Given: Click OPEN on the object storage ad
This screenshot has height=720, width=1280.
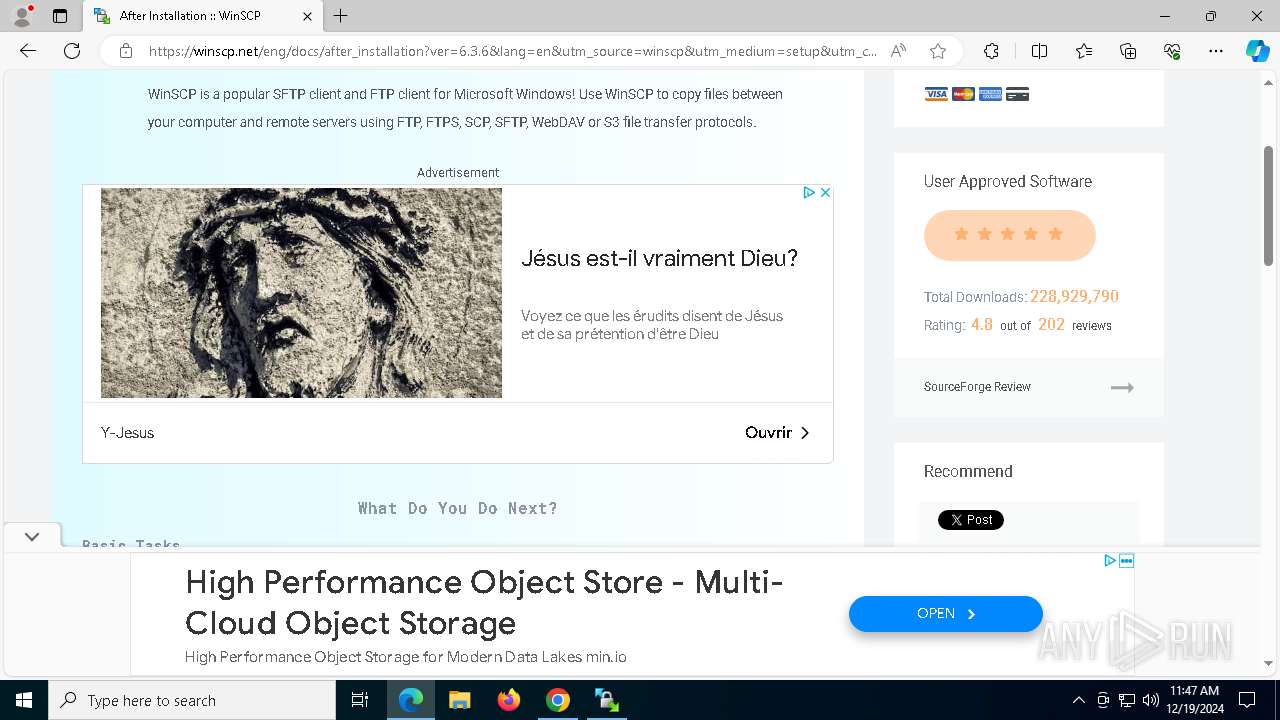Looking at the screenshot, I should pyautogui.click(x=946, y=614).
